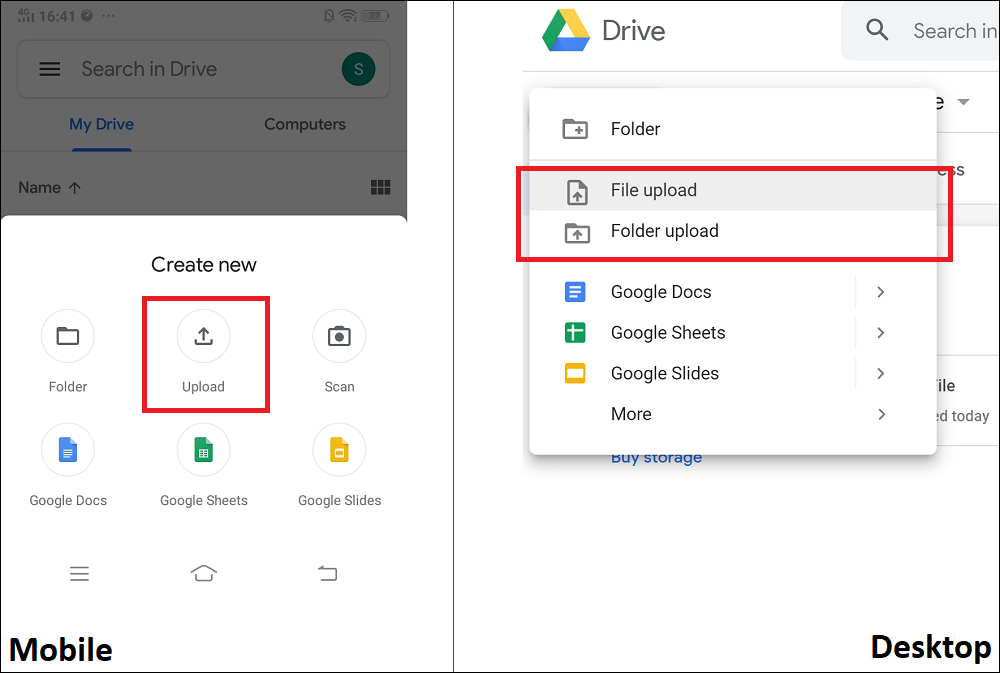The image size is (1000, 673).
Task: Switch to the Computers tab
Action: pyautogui.click(x=305, y=124)
